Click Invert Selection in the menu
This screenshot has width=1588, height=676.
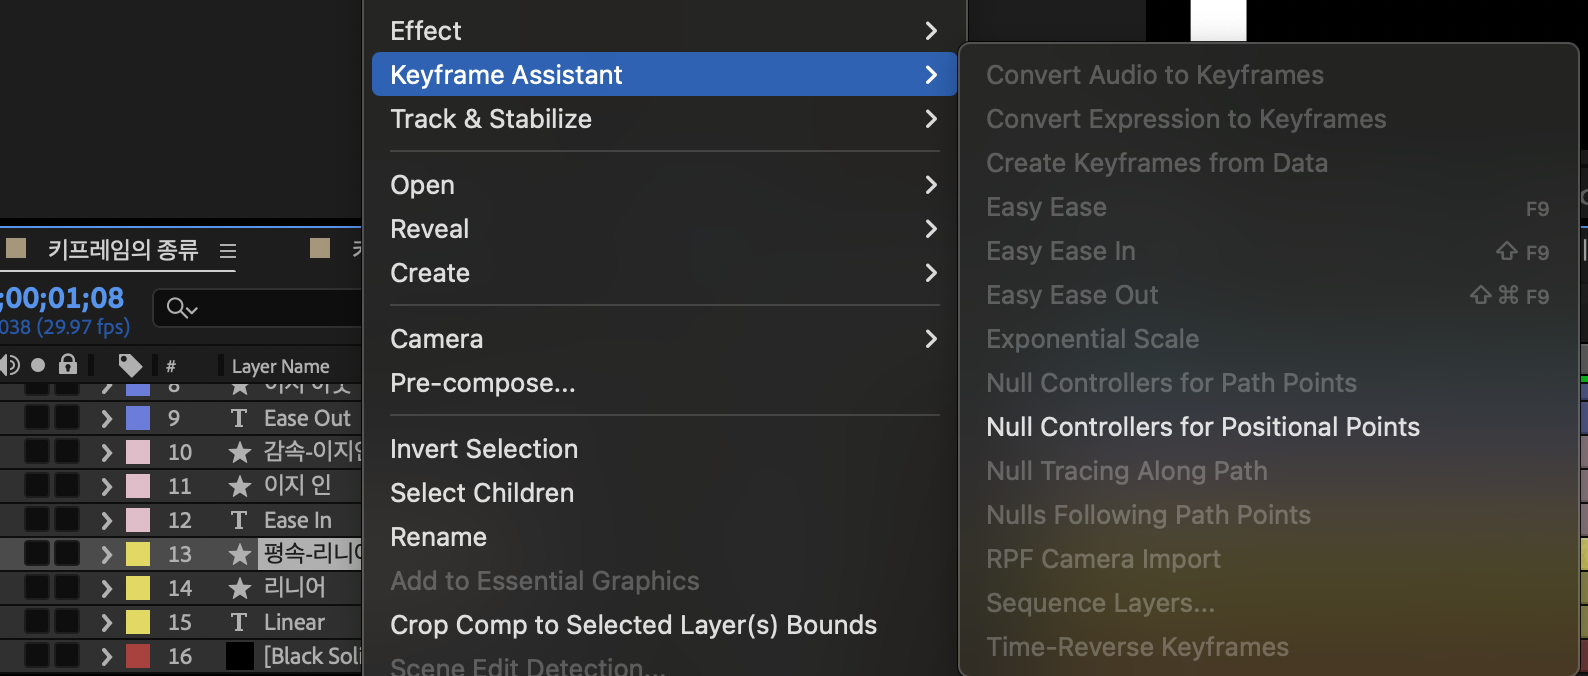tap(484, 449)
